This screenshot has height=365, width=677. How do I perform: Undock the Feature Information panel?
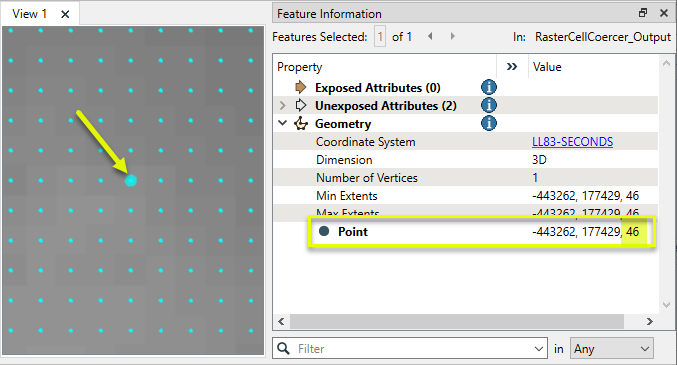[x=643, y=13]
